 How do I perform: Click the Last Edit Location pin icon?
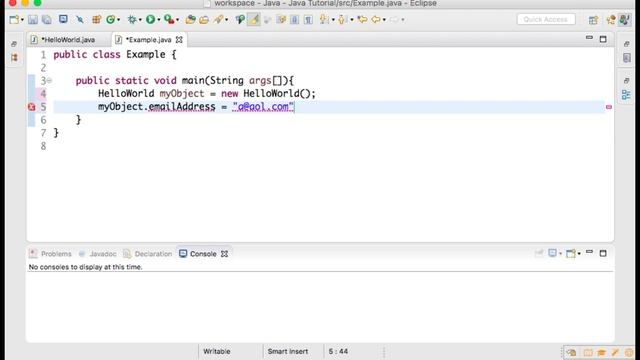(240, 19)
